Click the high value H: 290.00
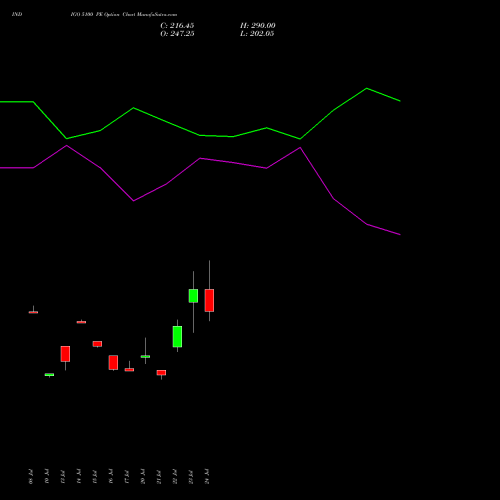This screenshot has width=500, height=500. (x=257, y=26)
